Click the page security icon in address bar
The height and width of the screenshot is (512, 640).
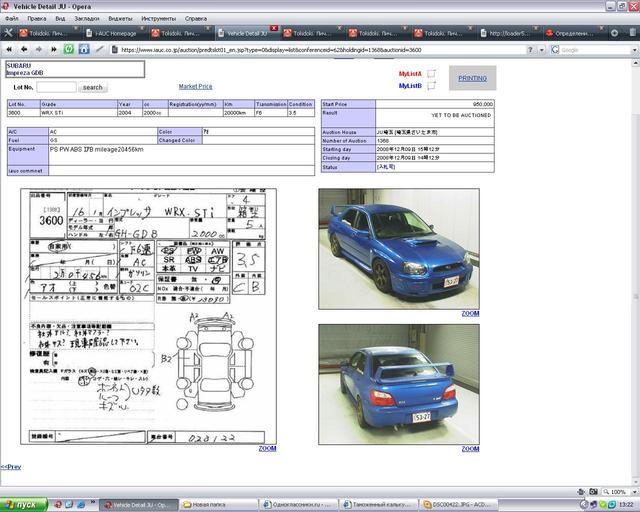point(115,50)
